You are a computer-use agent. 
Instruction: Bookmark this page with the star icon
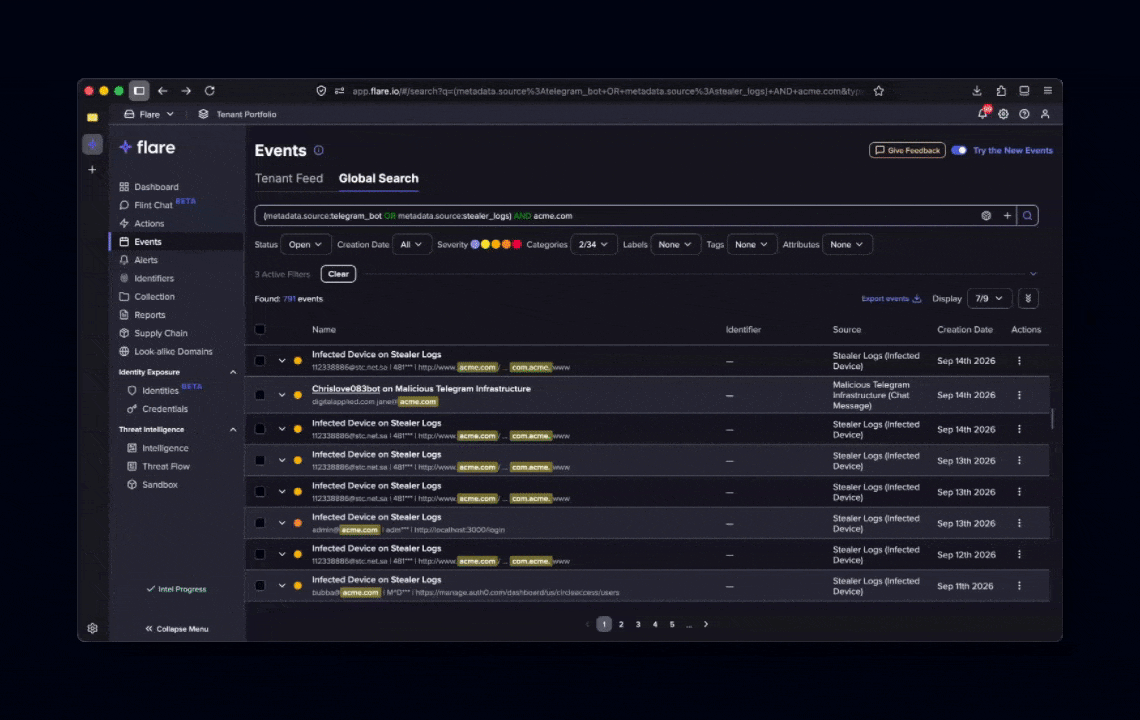pos(878,91)
